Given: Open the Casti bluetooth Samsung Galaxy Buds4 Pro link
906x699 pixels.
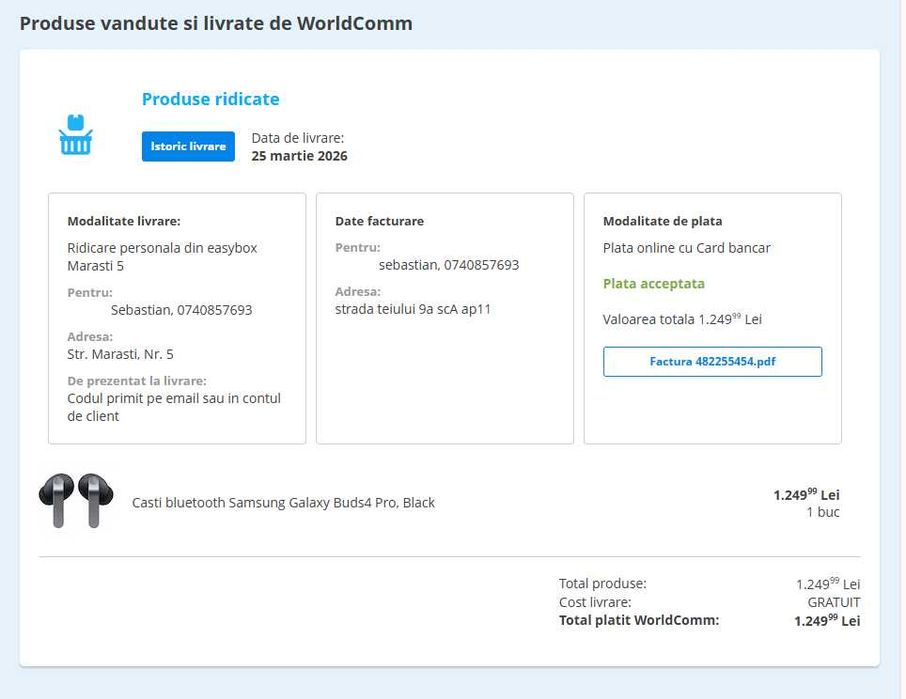Looking at the screenshot, I should point(283,503).
